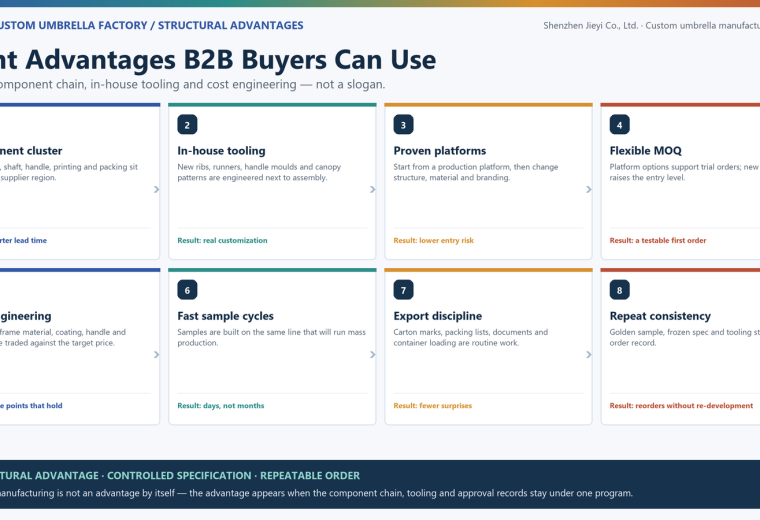This screenshot has height=520, width=760.
Task: Click the number 2 badge on In-house tooling
Action: tap(187, 125)
